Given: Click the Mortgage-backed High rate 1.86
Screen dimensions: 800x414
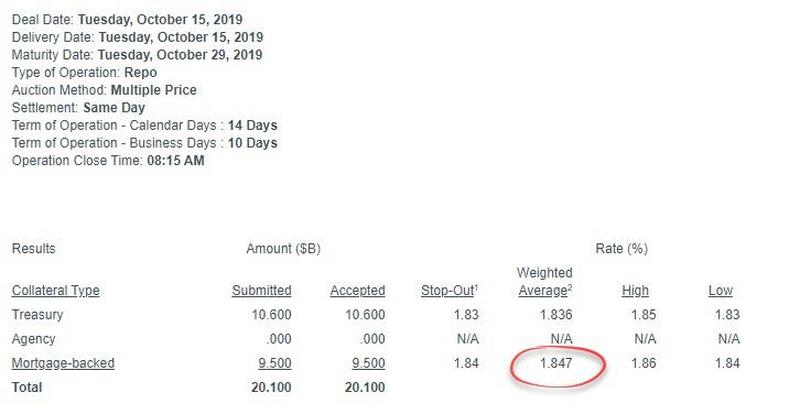Looking at the screenshot, I should (643, 363).
